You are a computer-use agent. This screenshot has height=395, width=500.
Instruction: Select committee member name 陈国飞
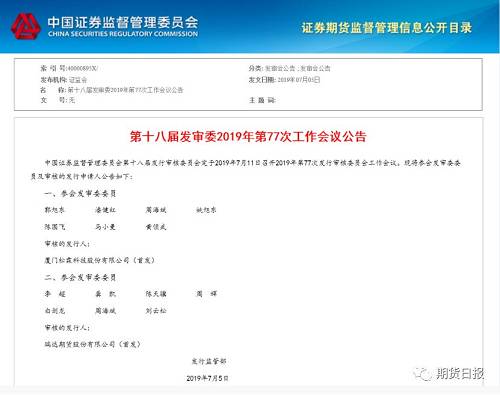tap(55, 227)
